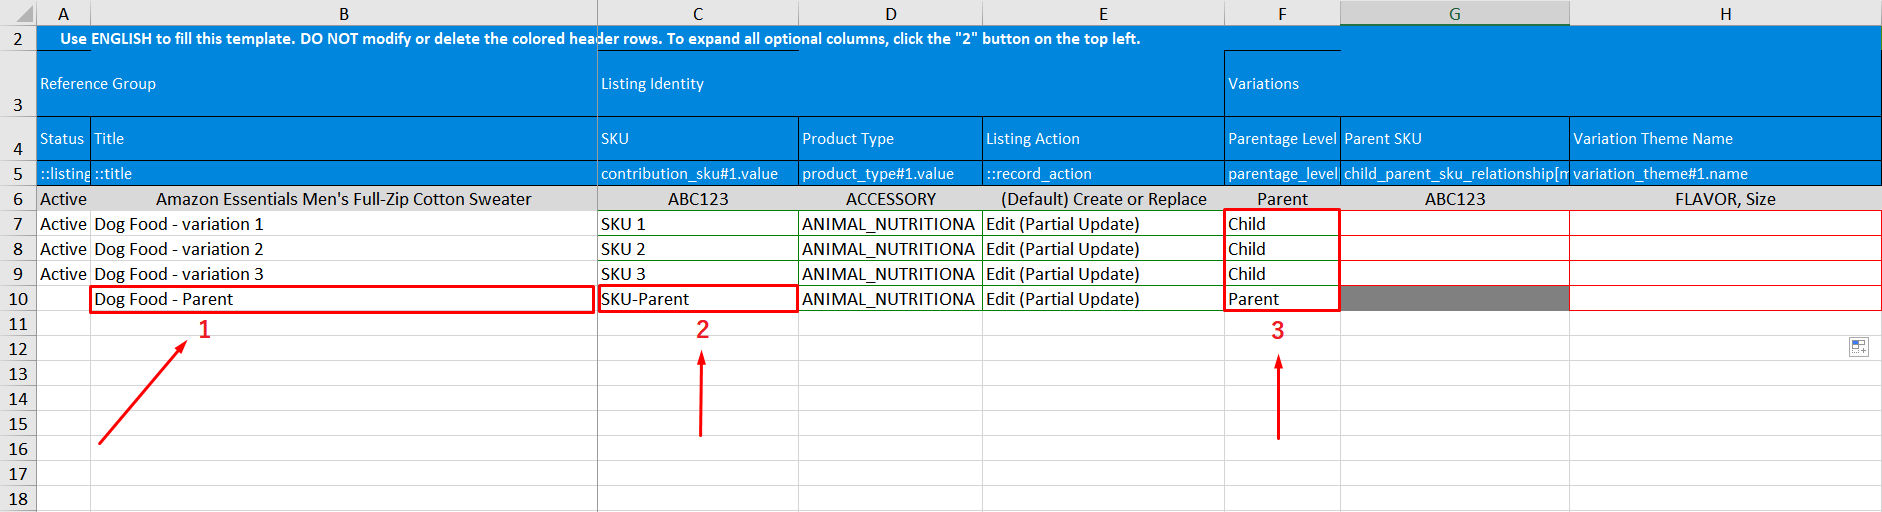
Task: Click the 'product_type#1.value' cell
Action: (890, 174)
